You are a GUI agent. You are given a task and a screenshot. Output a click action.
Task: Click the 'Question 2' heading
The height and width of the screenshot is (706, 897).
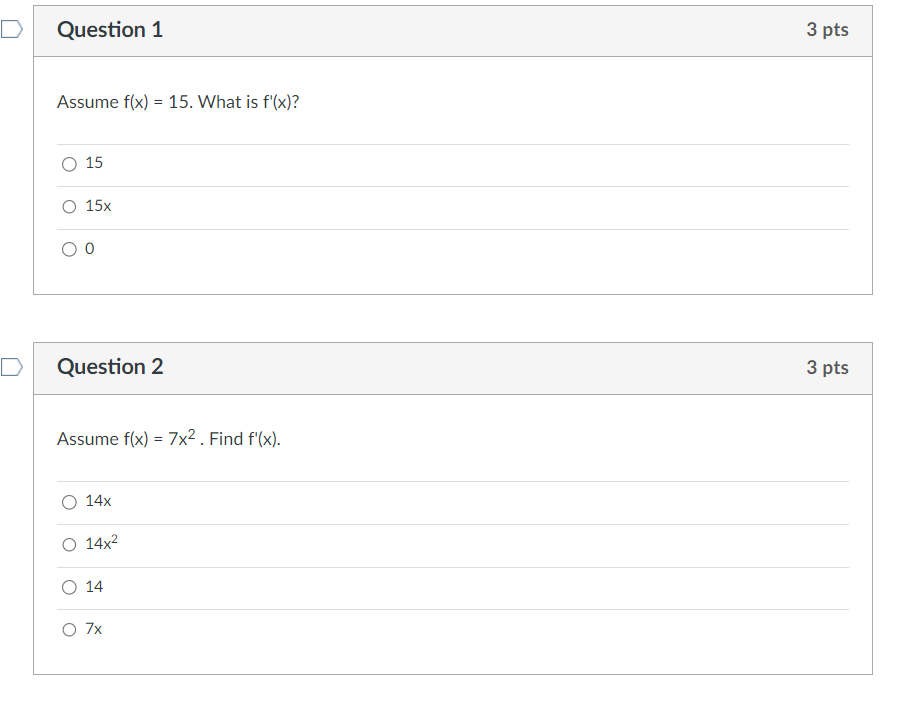coord(110,367)
